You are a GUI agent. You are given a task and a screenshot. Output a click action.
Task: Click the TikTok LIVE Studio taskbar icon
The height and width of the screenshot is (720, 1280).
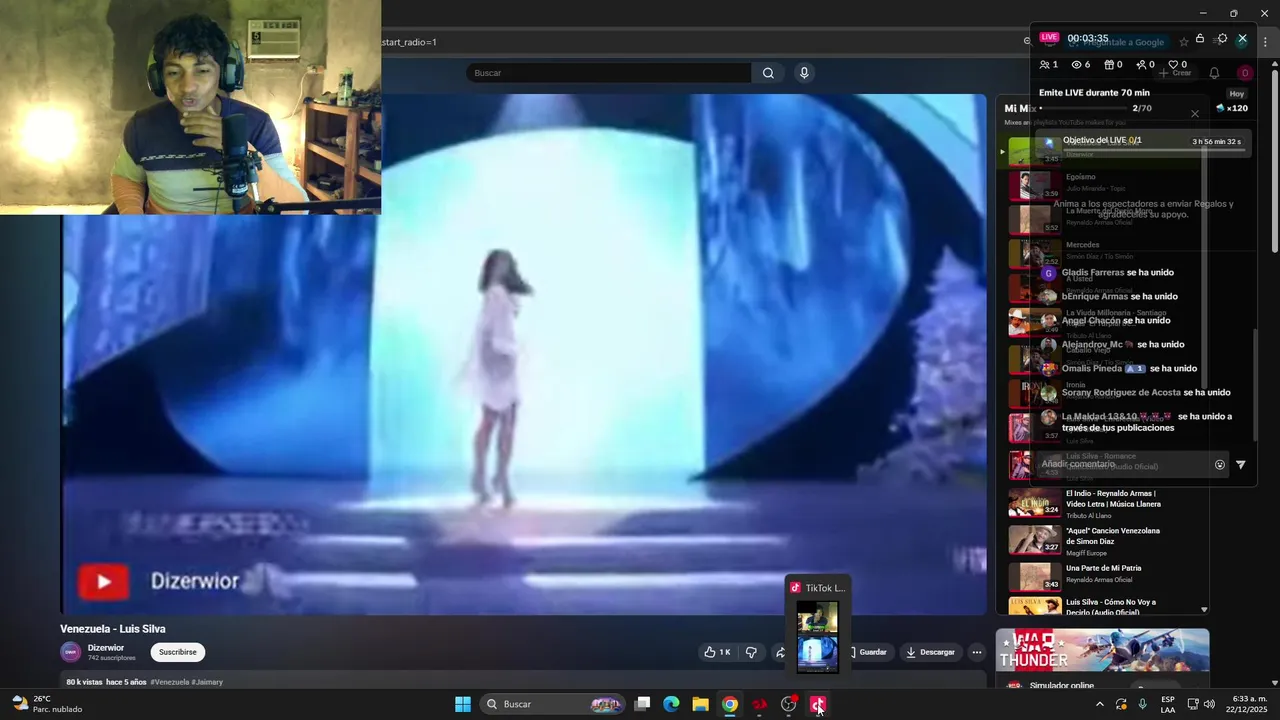(818, 704)
